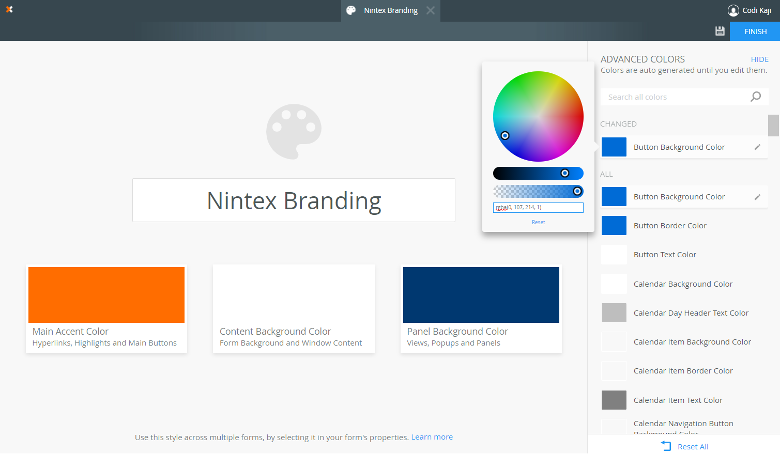This screenshot has width=780, height=455.
Task: Click the Button Text Color label
Action: click(665, 255)
